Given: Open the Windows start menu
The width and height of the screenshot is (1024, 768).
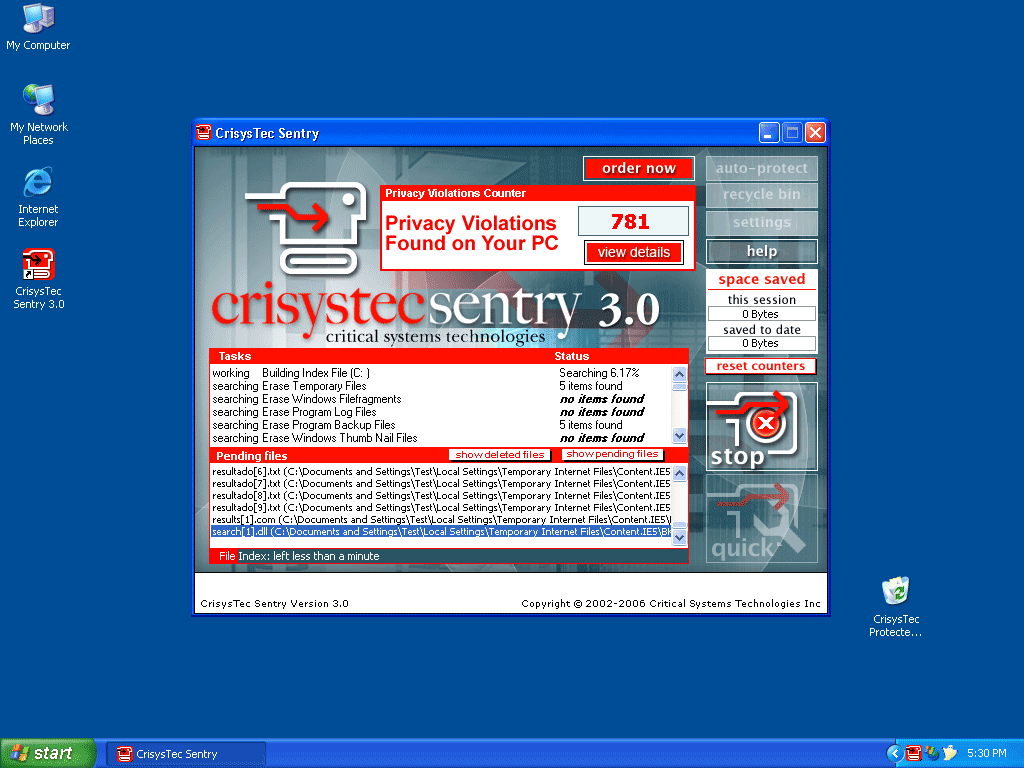Looking at the screenshot, I should (x=47, y=753).
